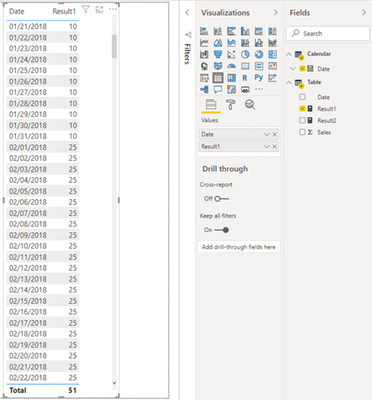Collapse the Calendar table in Fields

click(289, 54)
